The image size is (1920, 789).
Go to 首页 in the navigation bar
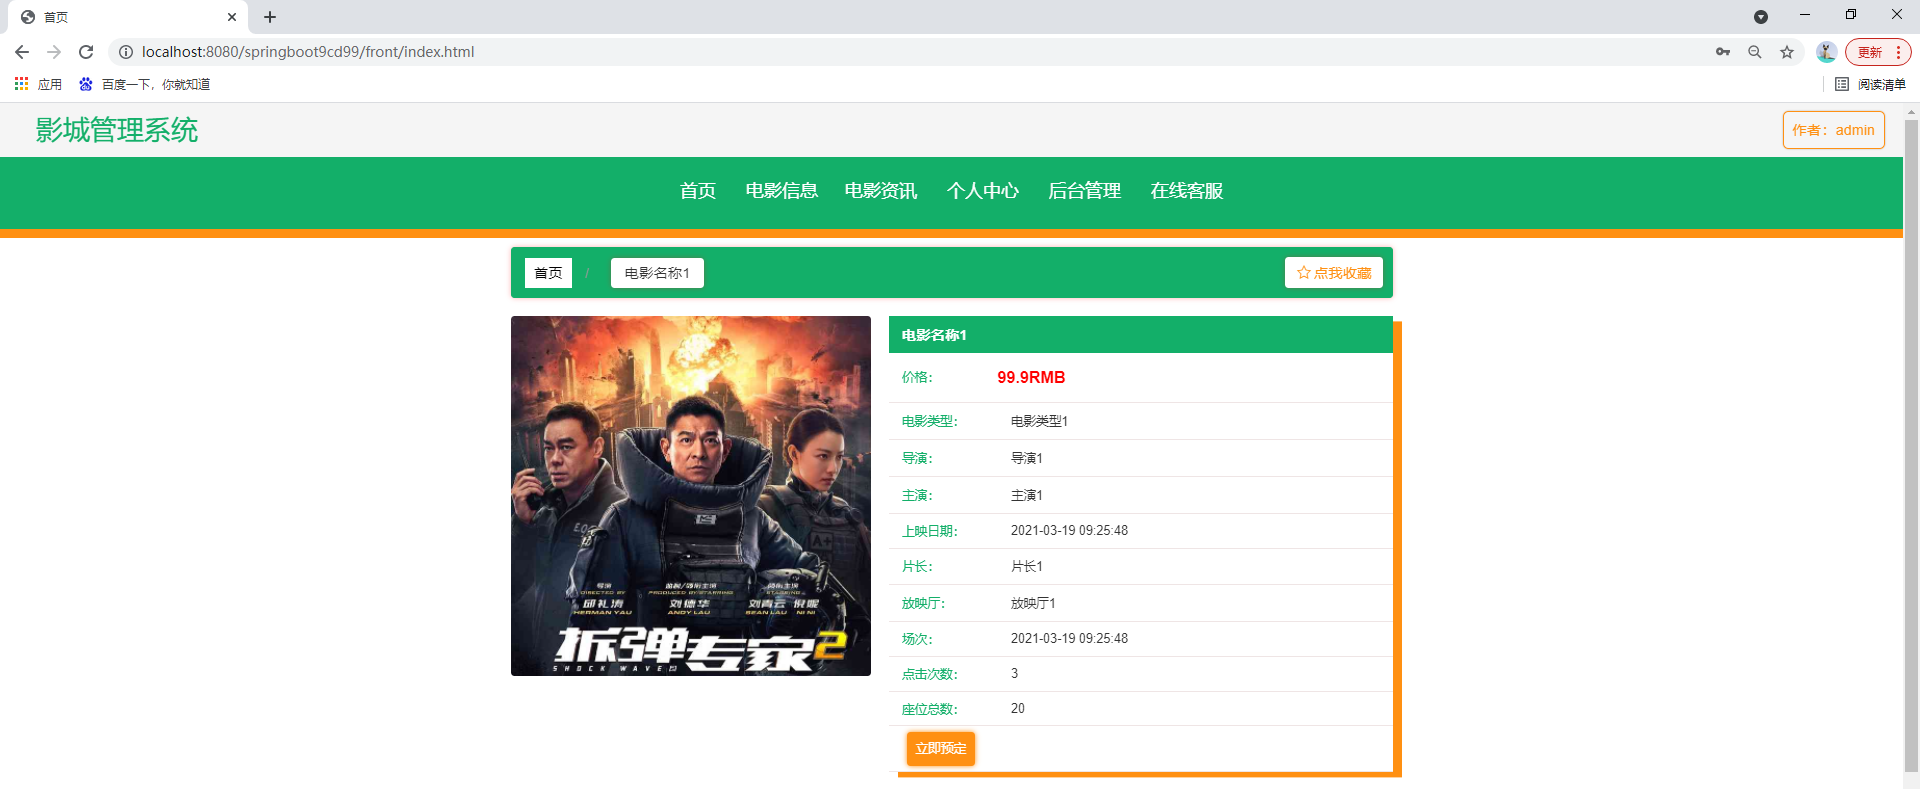tap(698, 191)
